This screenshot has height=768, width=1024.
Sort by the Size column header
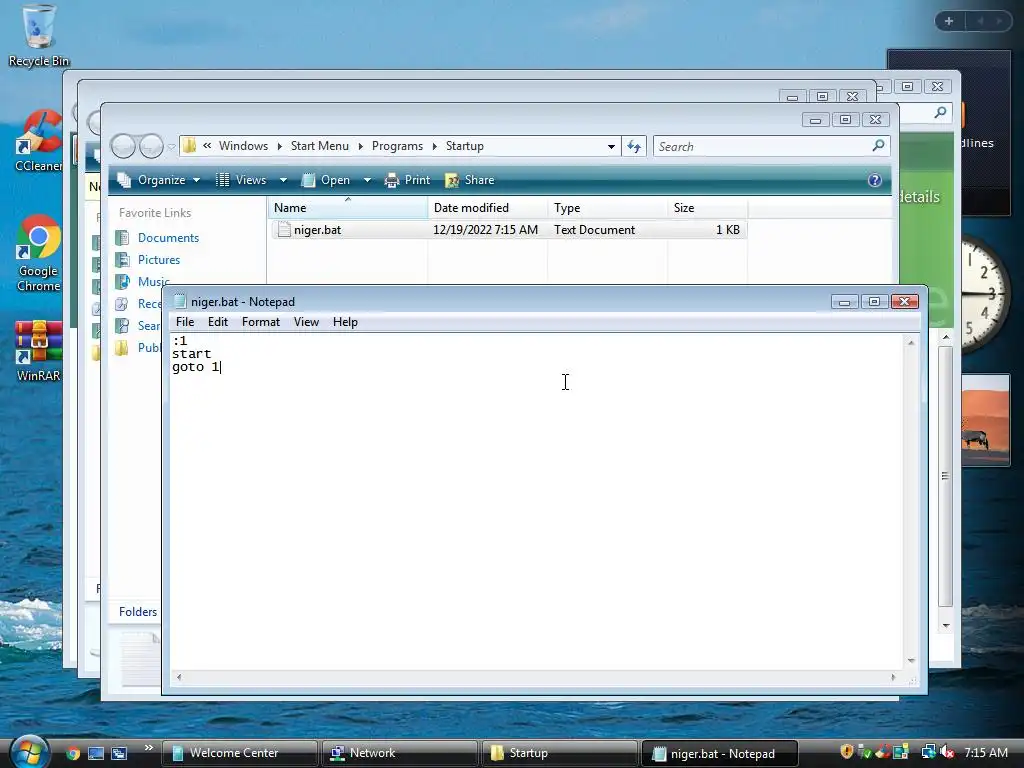tap(707, 208)
